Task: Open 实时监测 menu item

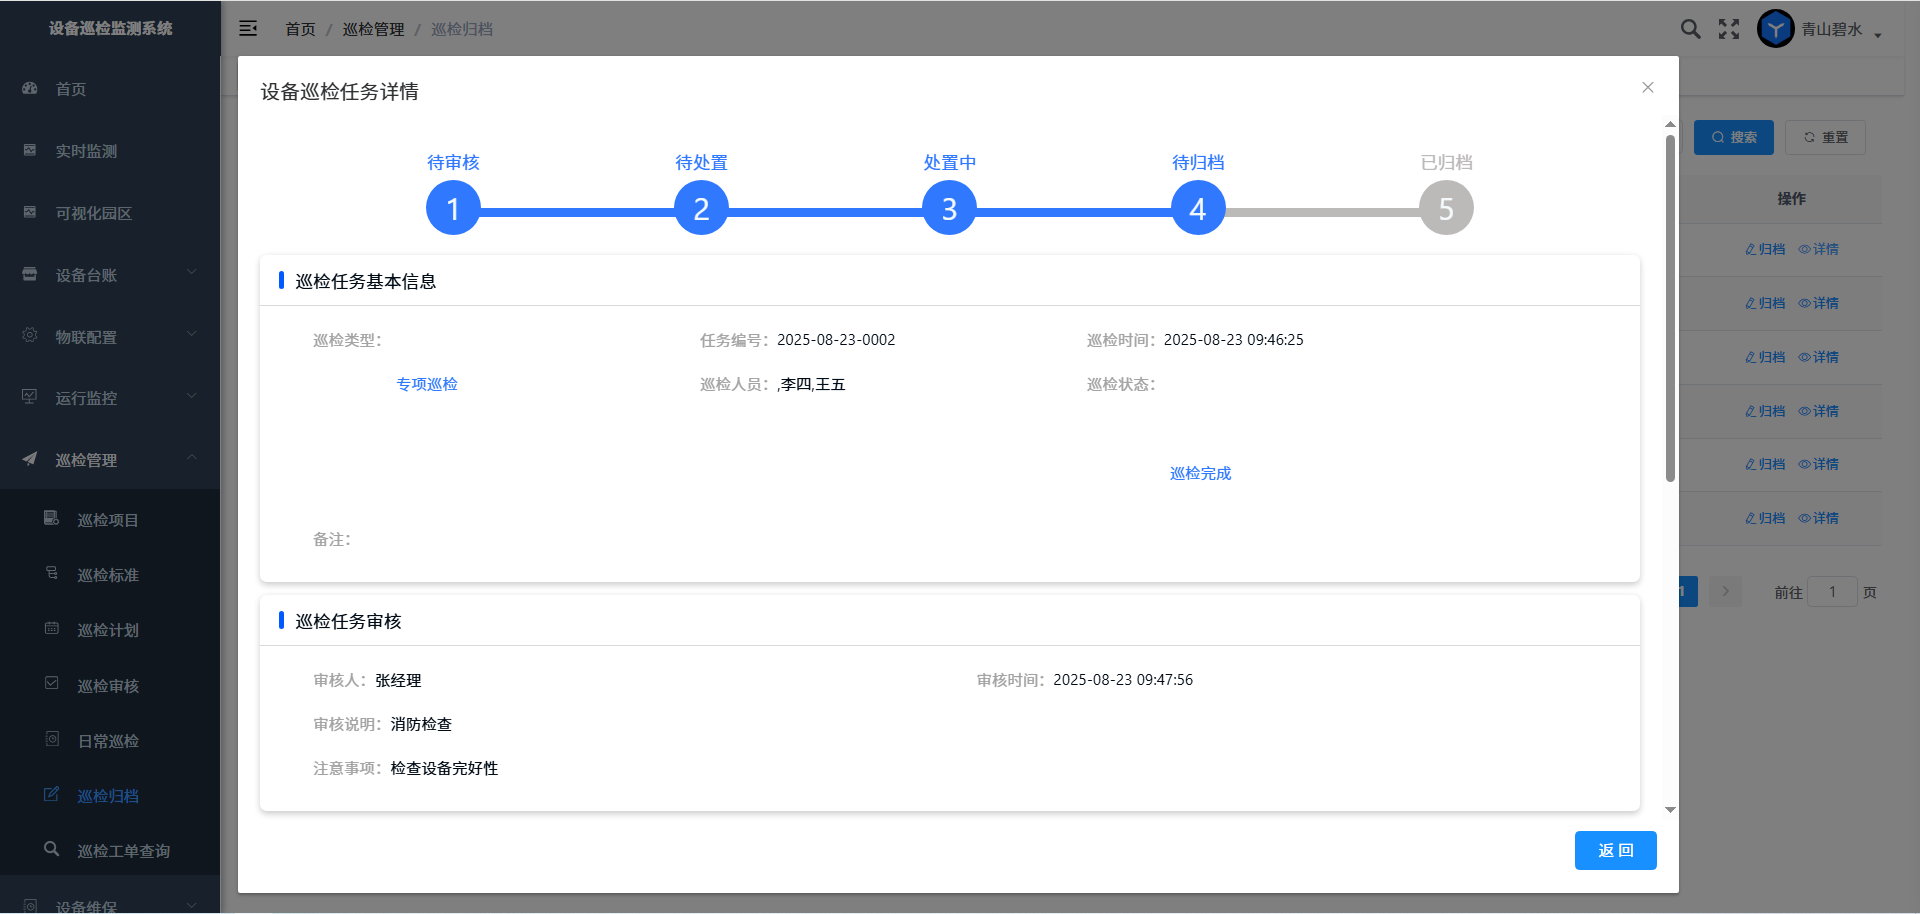Action: (86, 151)
